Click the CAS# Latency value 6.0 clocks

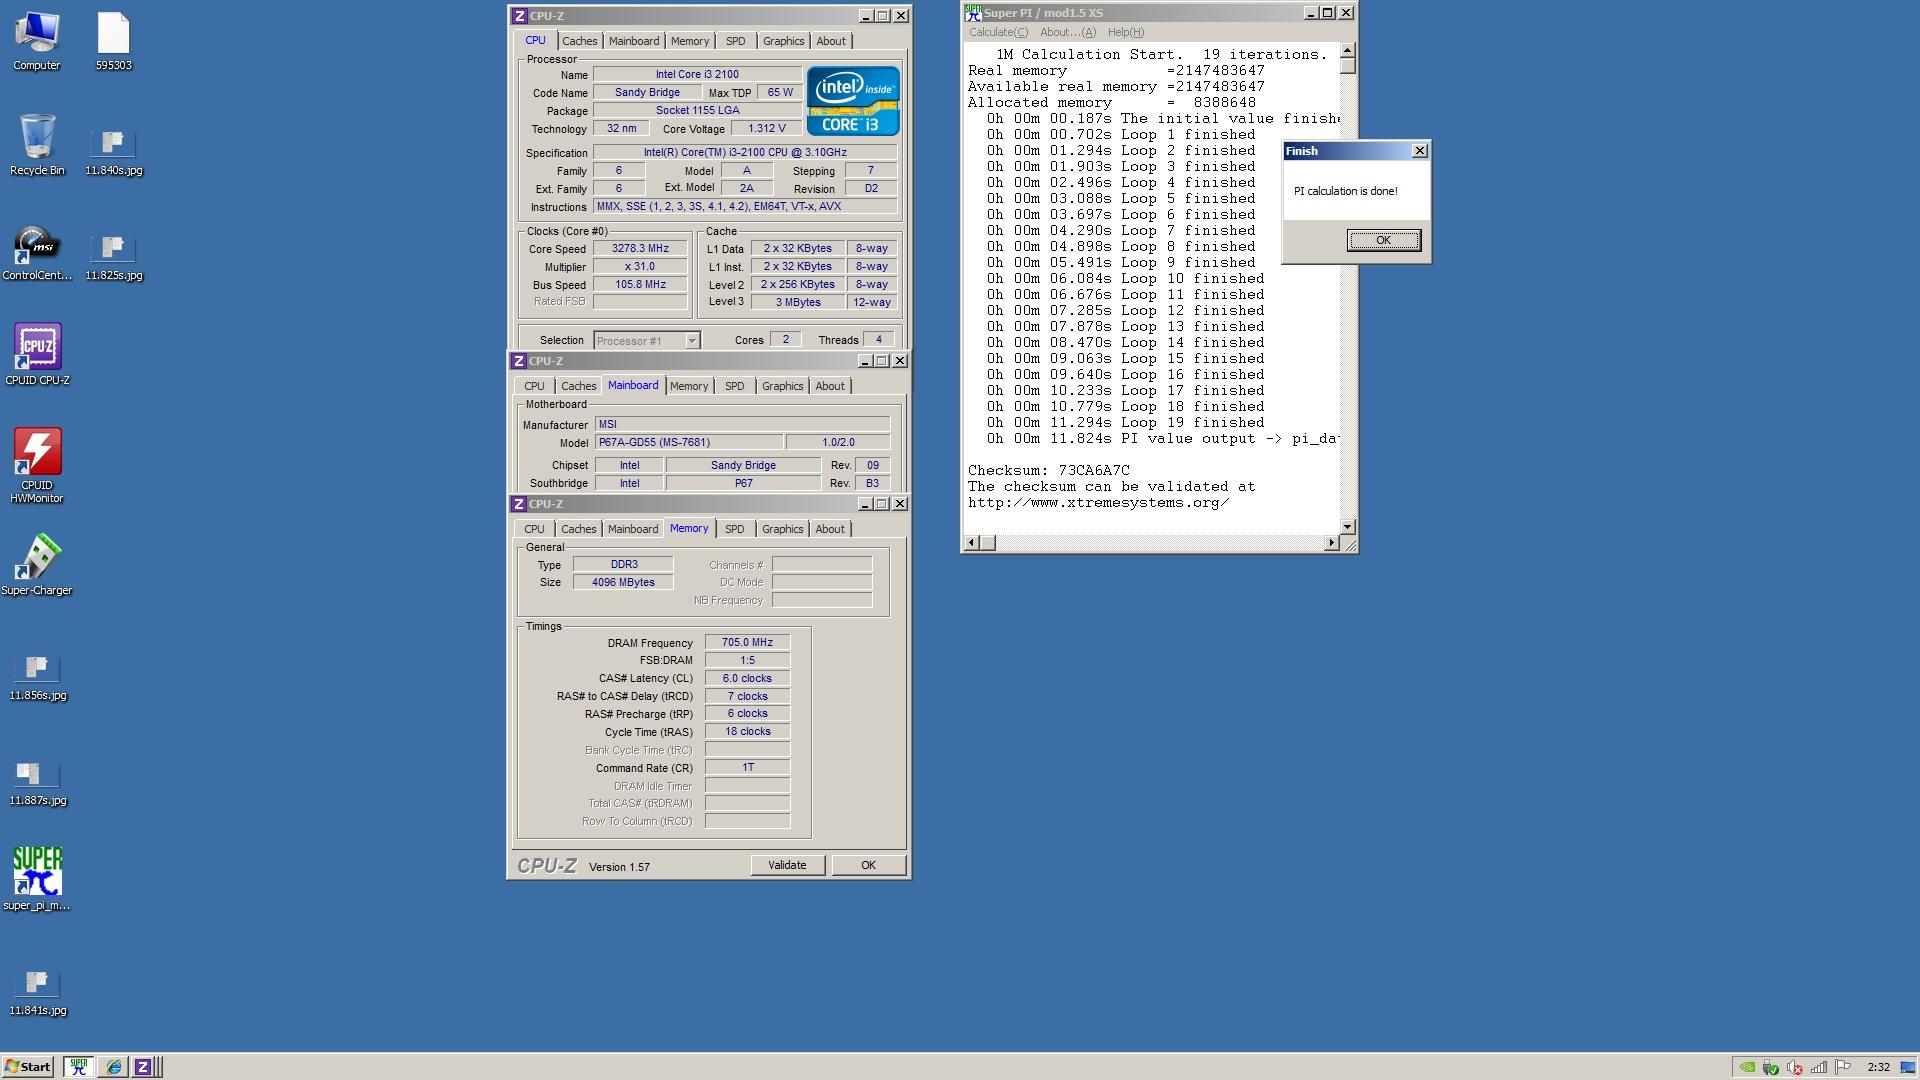point(747,679)
